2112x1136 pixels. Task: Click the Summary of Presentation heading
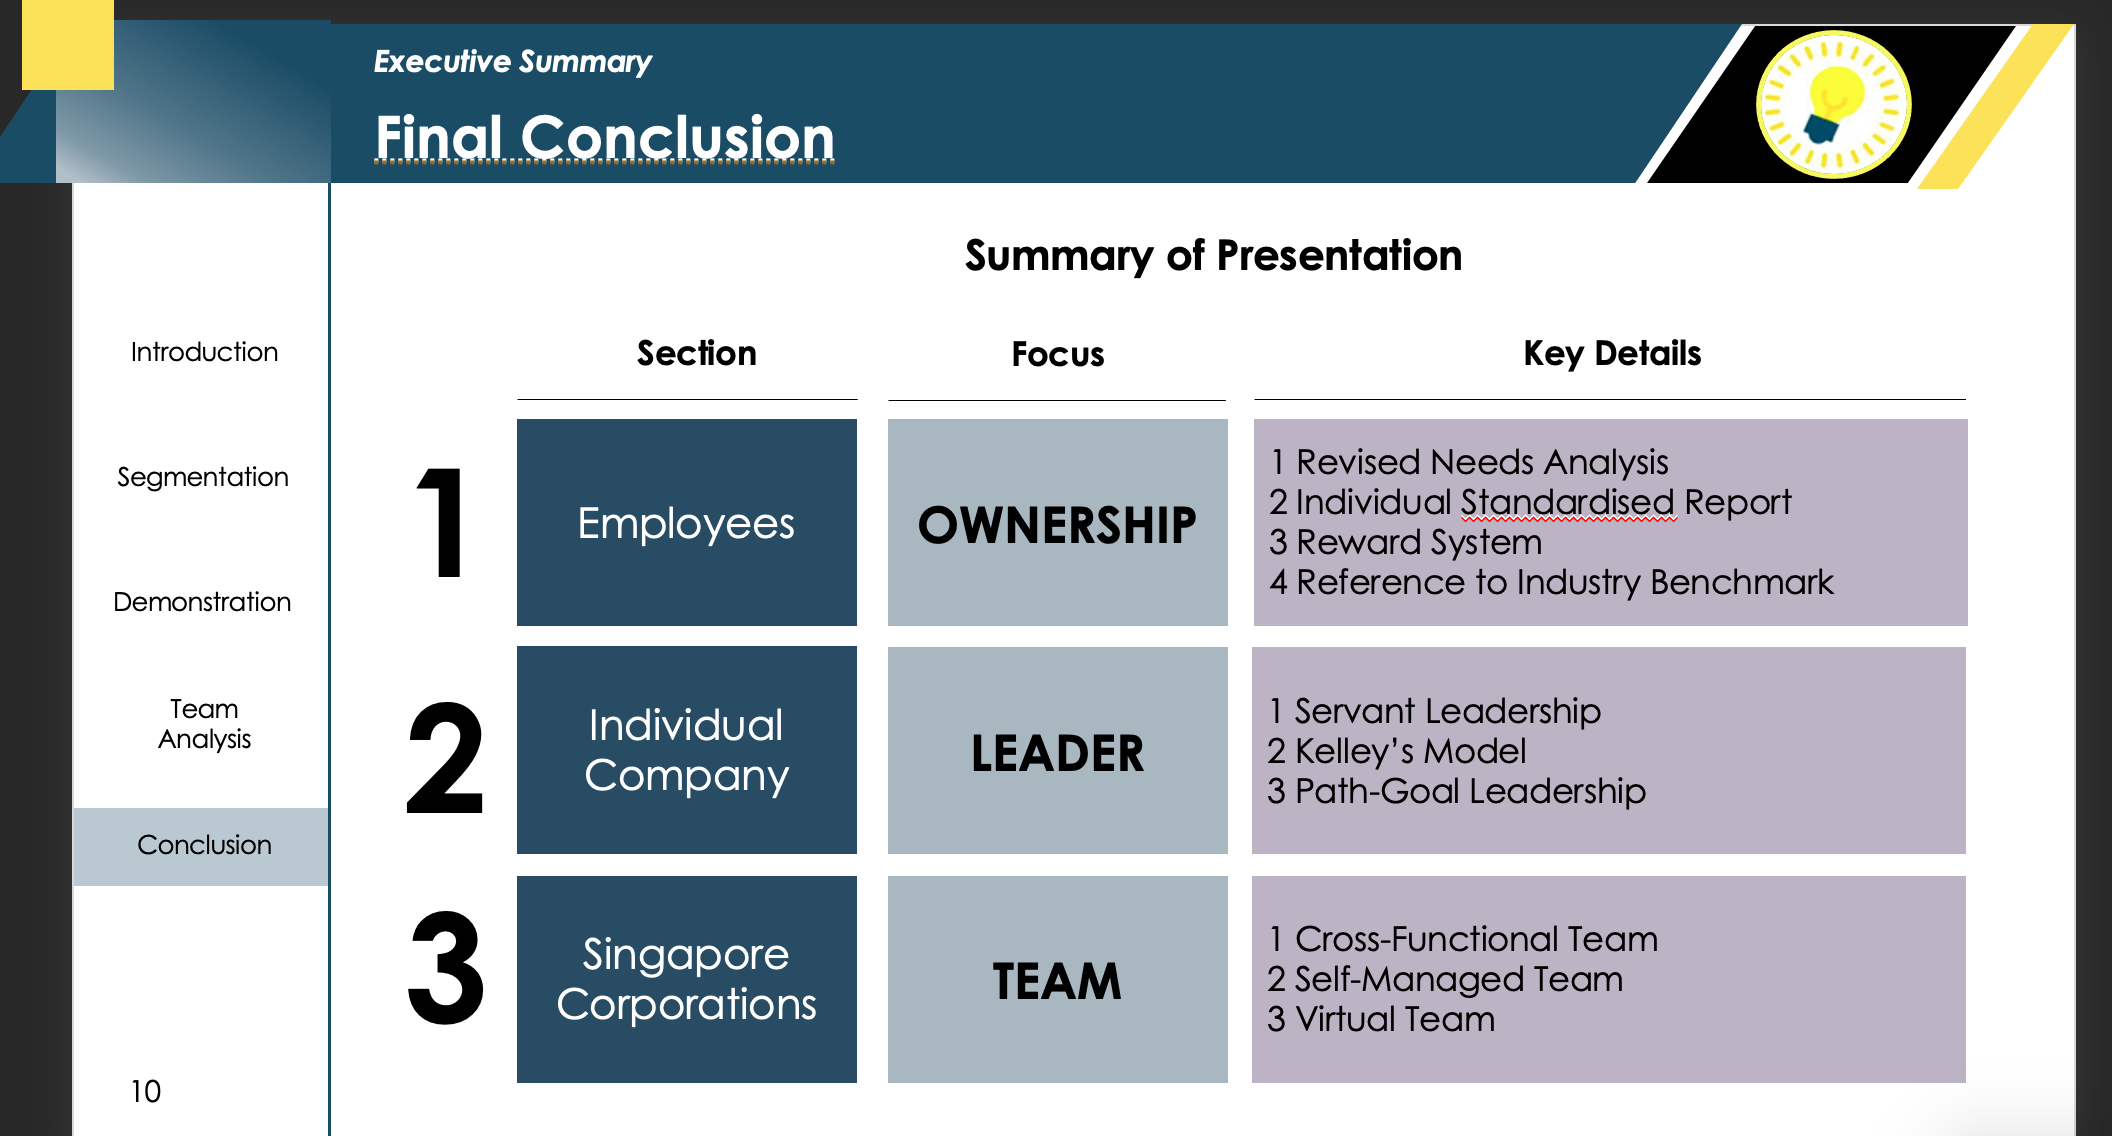(1213, 256)
